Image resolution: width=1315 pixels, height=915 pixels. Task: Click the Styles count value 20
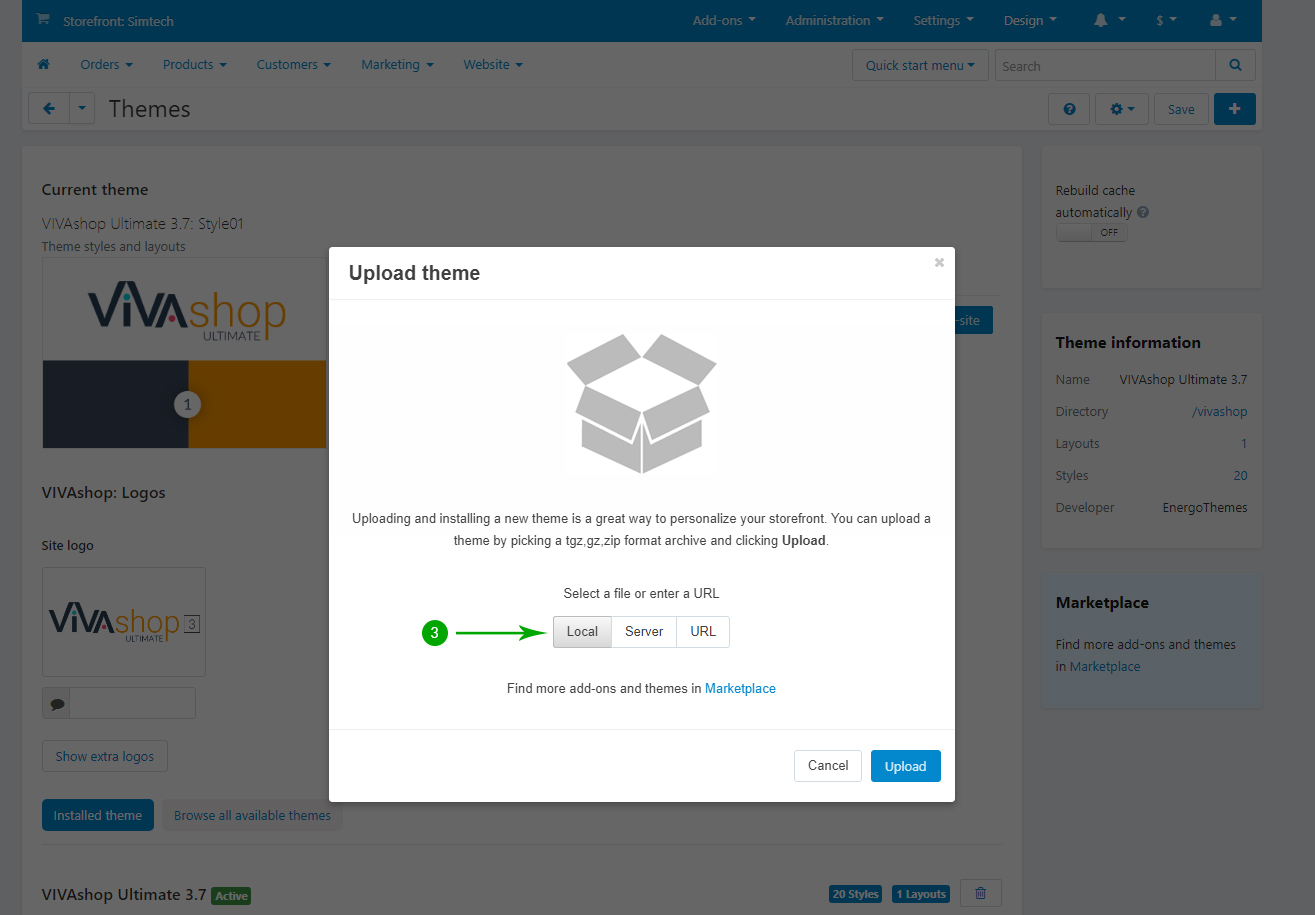tap(1241, 476)
